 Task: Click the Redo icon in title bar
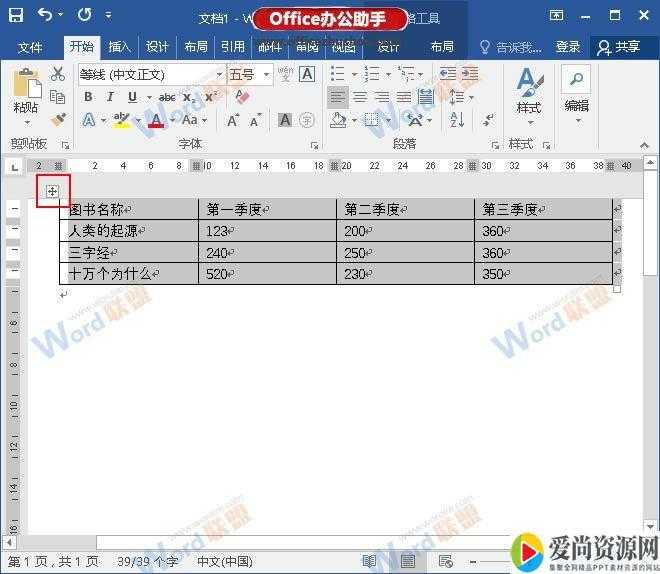coord(84,15)
